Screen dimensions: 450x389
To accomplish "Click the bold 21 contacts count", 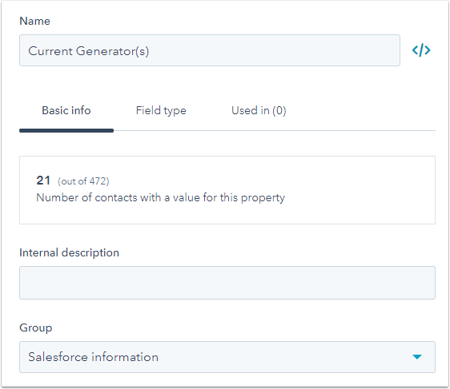I will 43,180.
